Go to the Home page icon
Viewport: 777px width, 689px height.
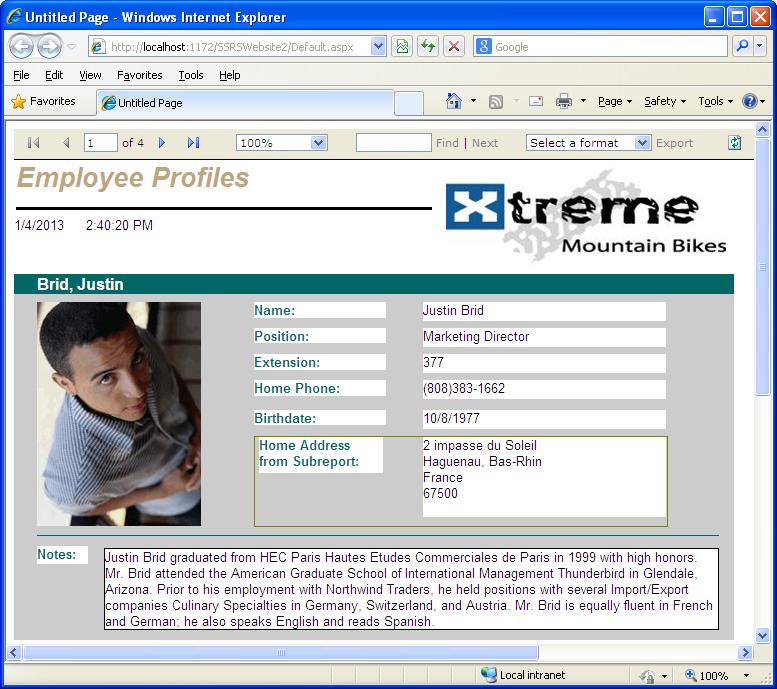[x=453, y=101]
